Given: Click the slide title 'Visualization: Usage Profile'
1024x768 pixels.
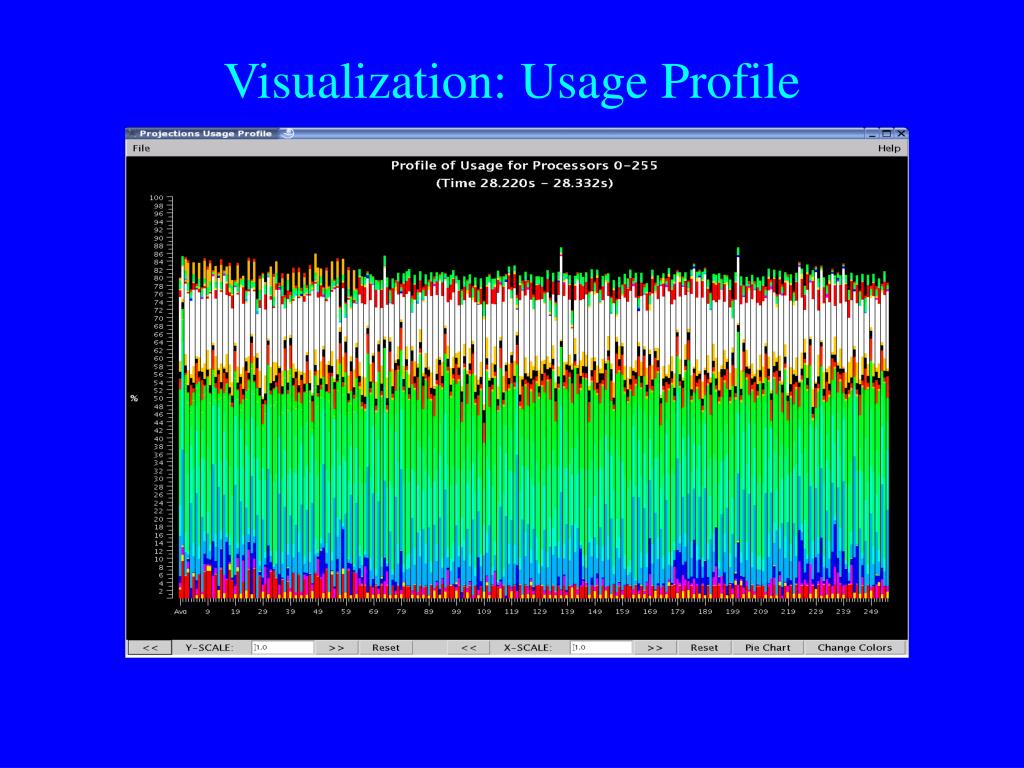Looking at the screenshot, I should 512,82.
